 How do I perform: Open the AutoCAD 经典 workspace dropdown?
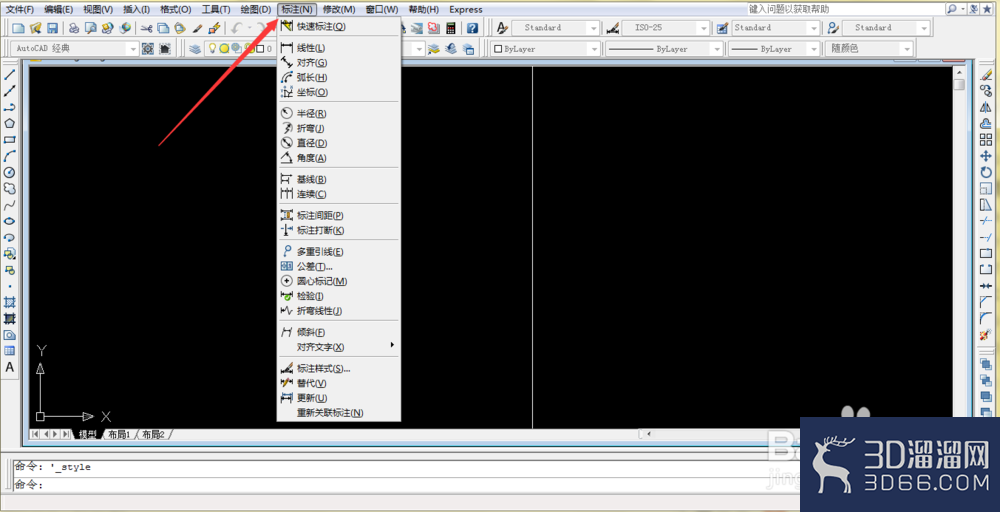coord(133,48)
